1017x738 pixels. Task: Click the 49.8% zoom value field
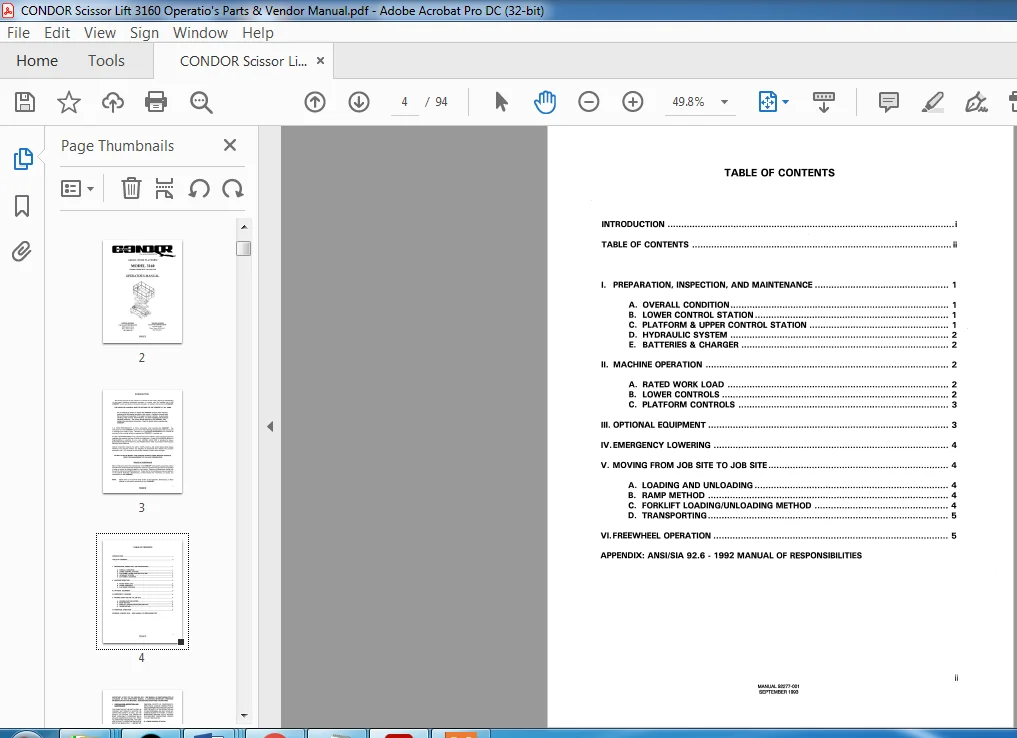pos(688,102)
